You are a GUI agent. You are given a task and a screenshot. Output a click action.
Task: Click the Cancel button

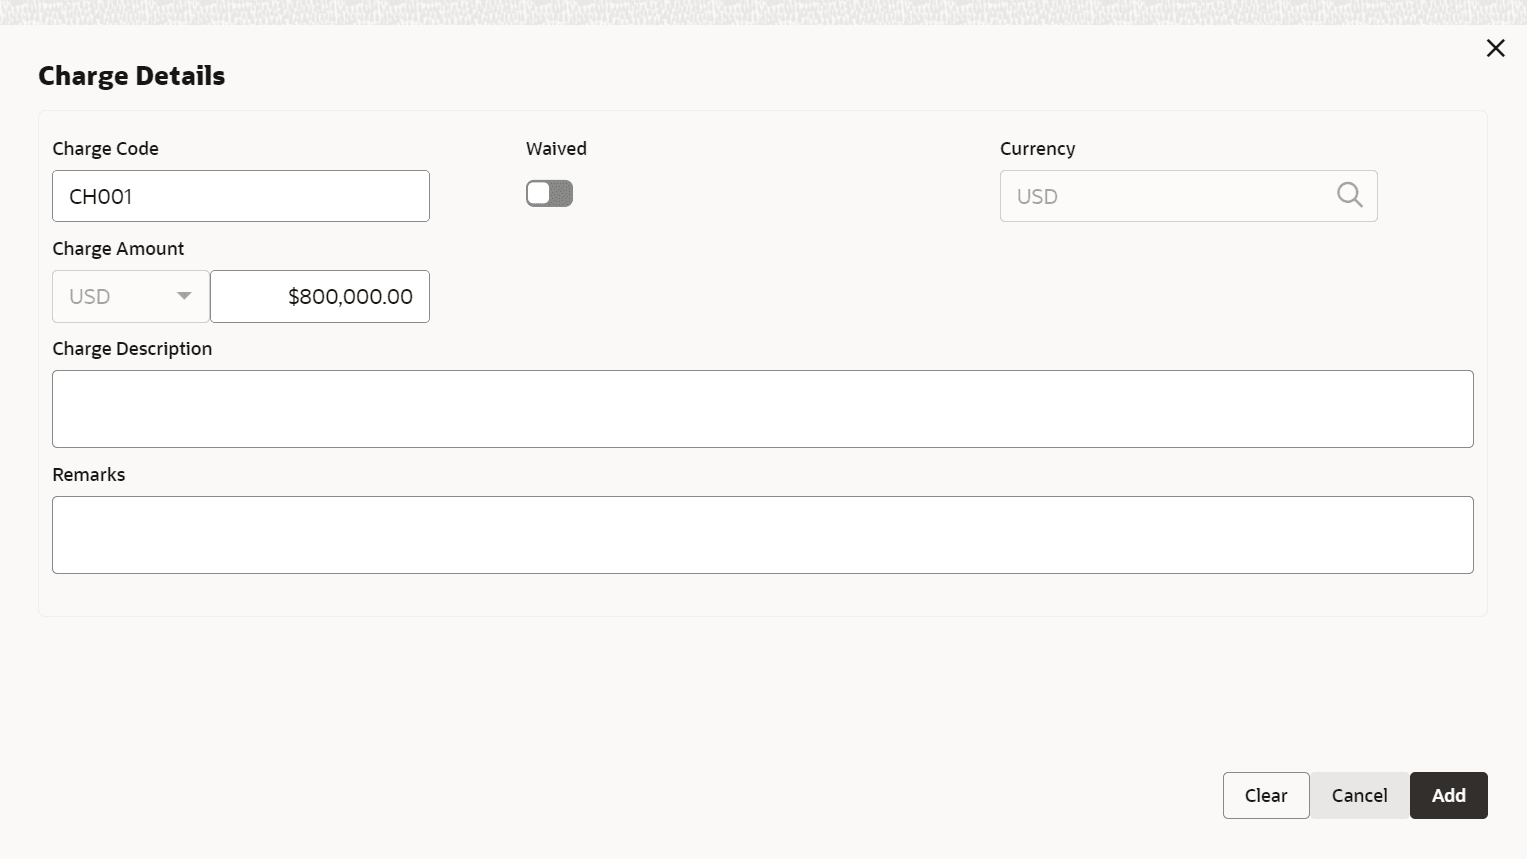coord(1359,795)
